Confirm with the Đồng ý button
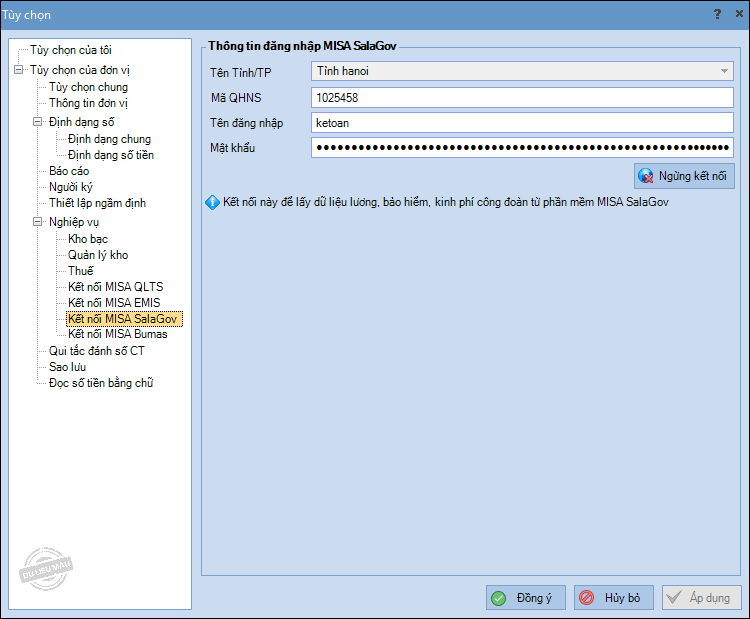Viewport: 750px width, 619px height. [526, 597]
